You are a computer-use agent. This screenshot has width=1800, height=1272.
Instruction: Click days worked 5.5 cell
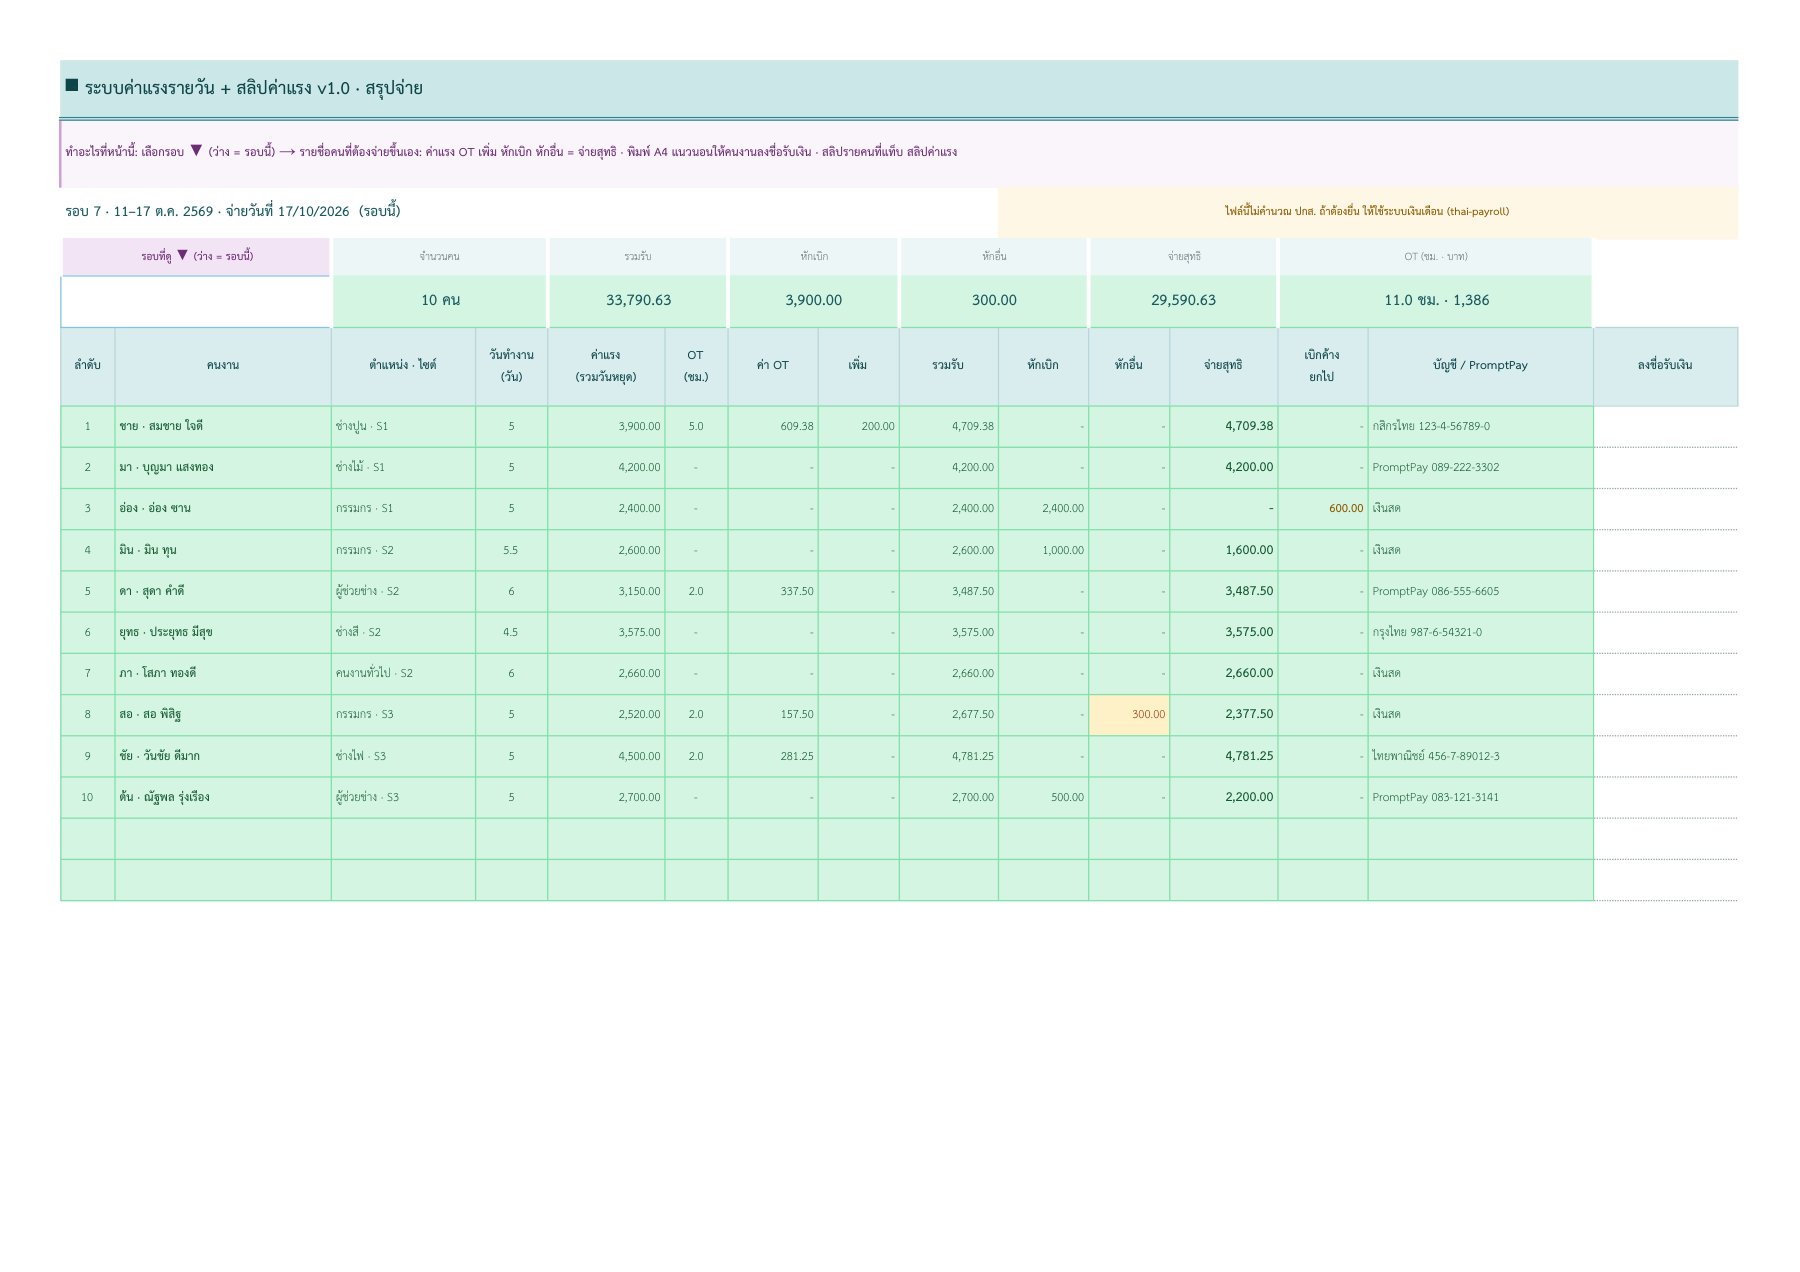pyautogui.click(x=511, y=550)
